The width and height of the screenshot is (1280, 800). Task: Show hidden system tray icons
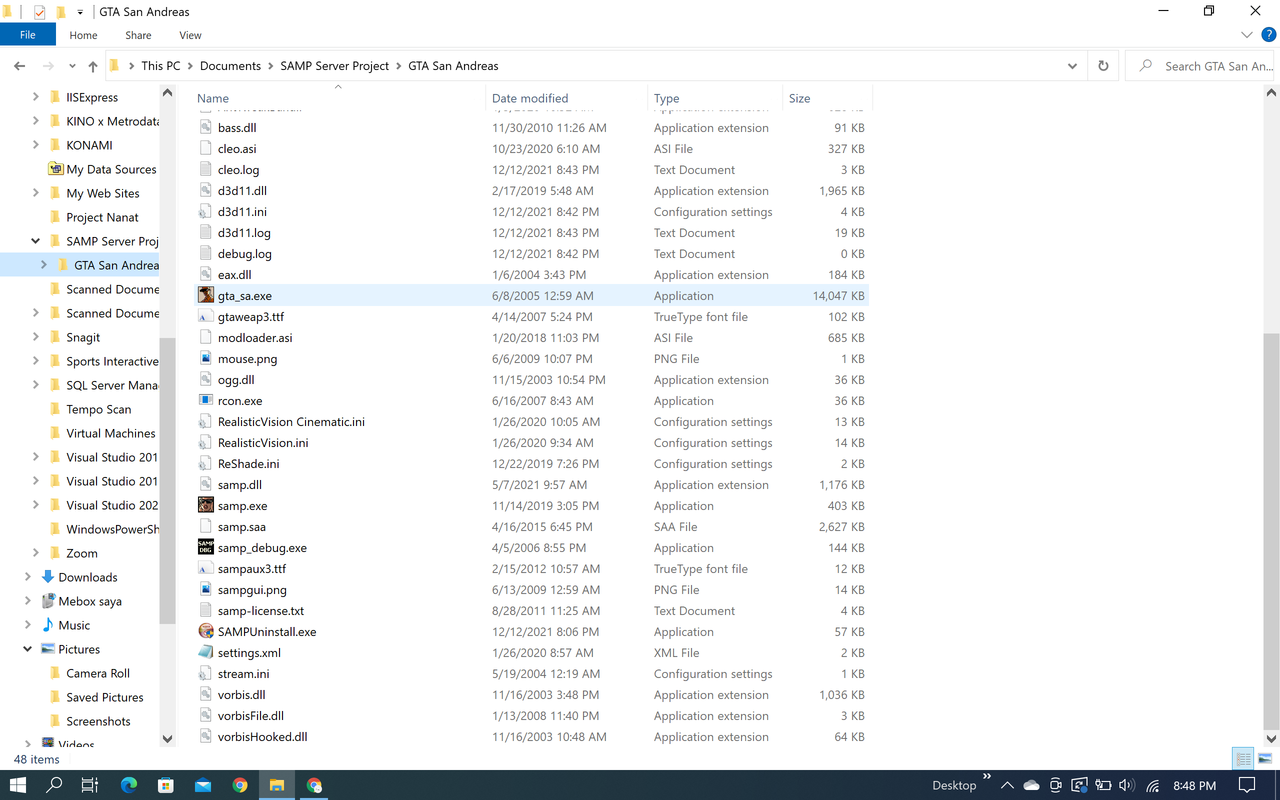click(1007, 785)
